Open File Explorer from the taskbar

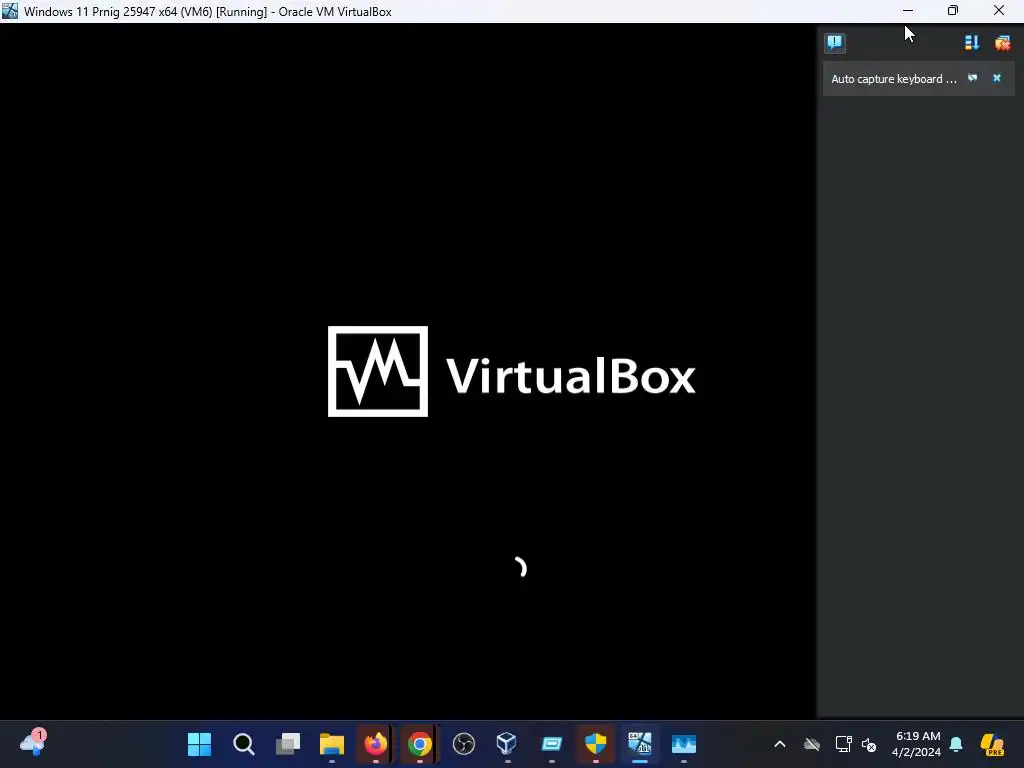pos(332,744)
